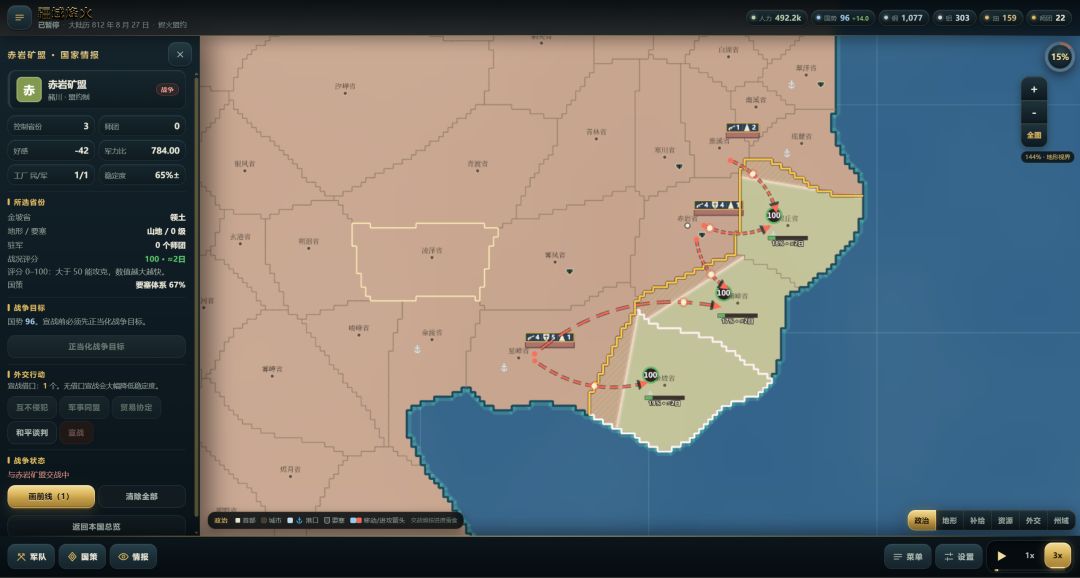Click 好感 stat box showing -42
Screen dimensions: 1080x578
click(x=51, y=150)
